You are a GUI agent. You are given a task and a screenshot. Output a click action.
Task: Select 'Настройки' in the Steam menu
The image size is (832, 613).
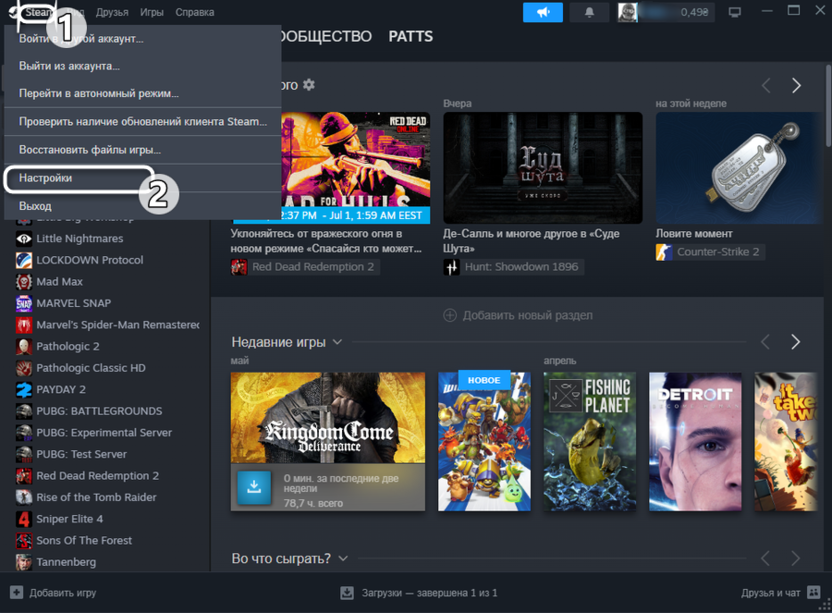pyautogui.click(x=142, y=178)
